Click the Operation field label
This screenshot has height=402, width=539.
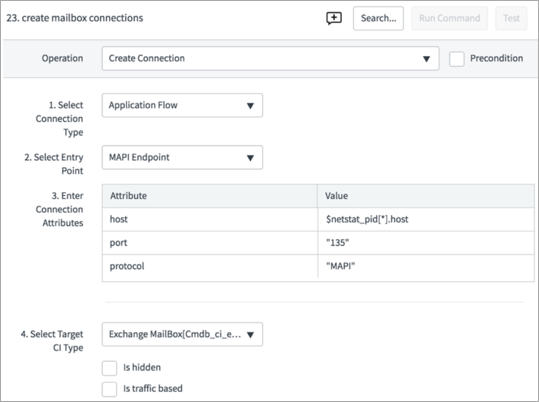62,58
